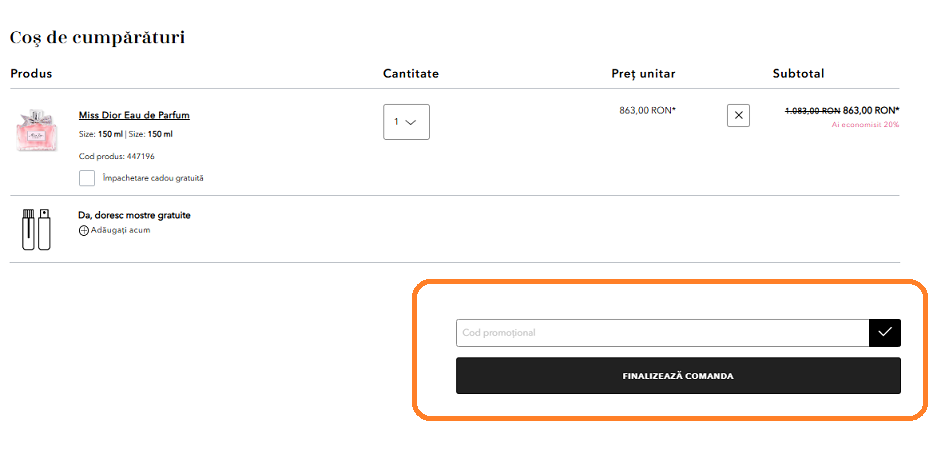The height and width of the screenshot is (450, 933).
Task: Apply promo code with checkmark icon
Action: (x=885, y=333)
